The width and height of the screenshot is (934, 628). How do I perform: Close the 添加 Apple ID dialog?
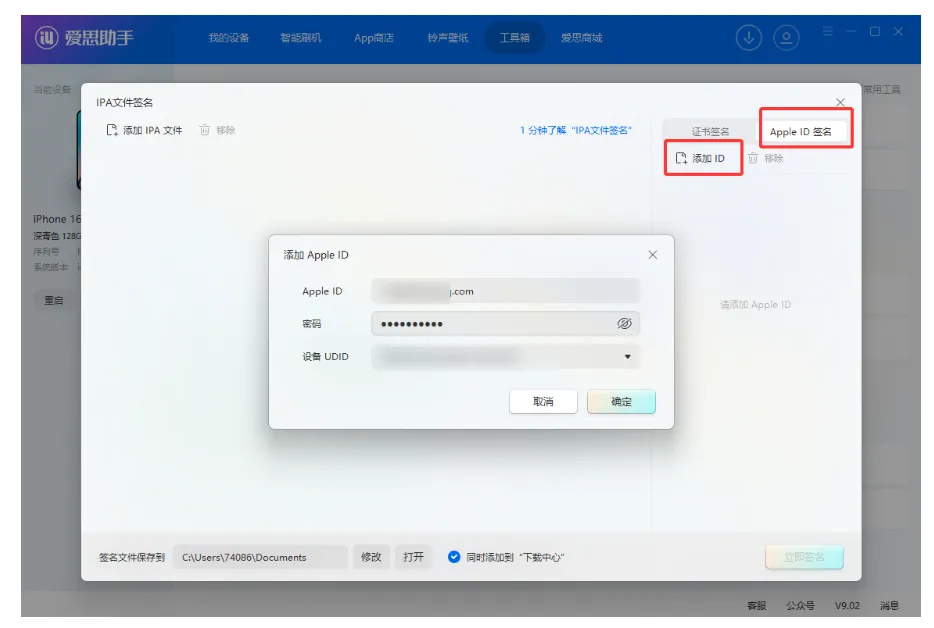pos(653,255)
